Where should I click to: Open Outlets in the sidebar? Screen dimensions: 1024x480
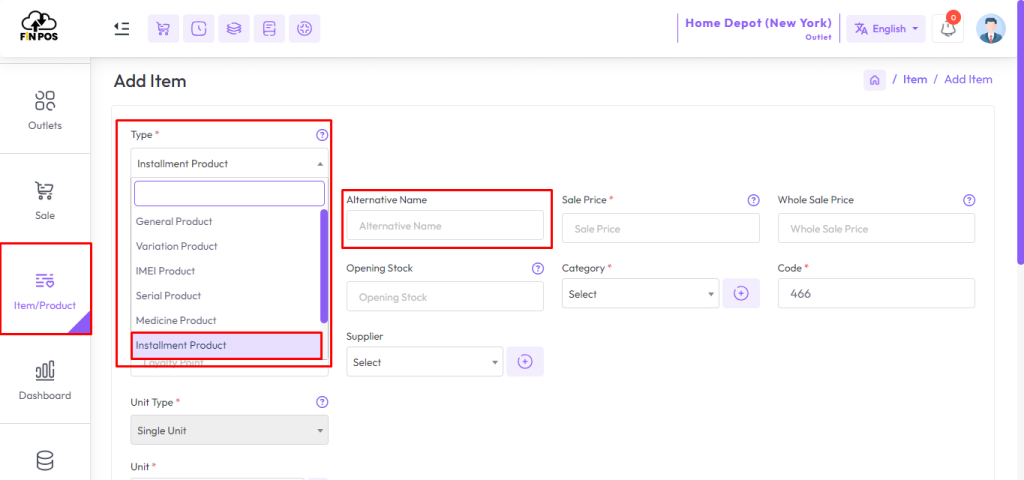(x=45, y=110)
